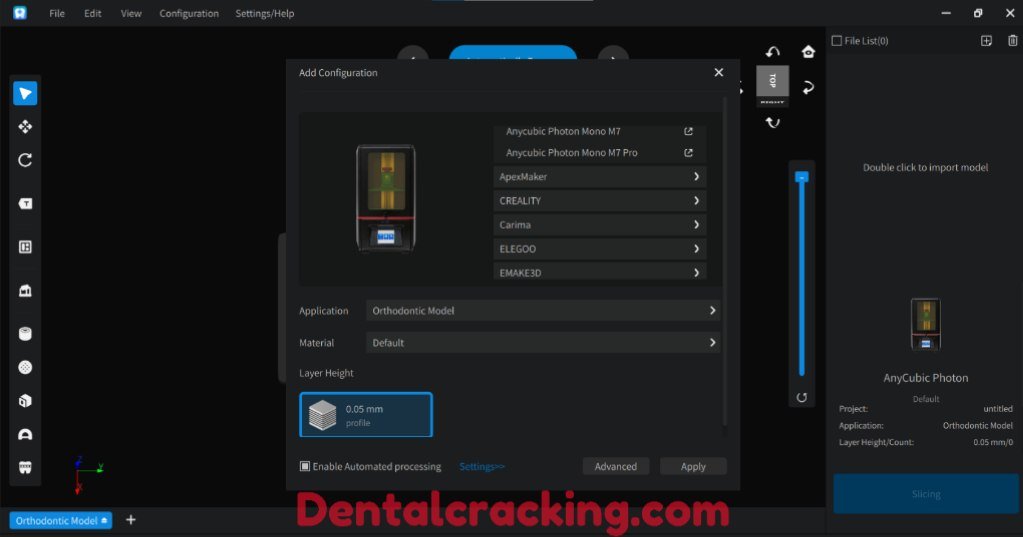Image resolution: width=1023 pixels, height=537 pixels.
Task: Select the arrow pointer tool
Action: tap(25, 93)
